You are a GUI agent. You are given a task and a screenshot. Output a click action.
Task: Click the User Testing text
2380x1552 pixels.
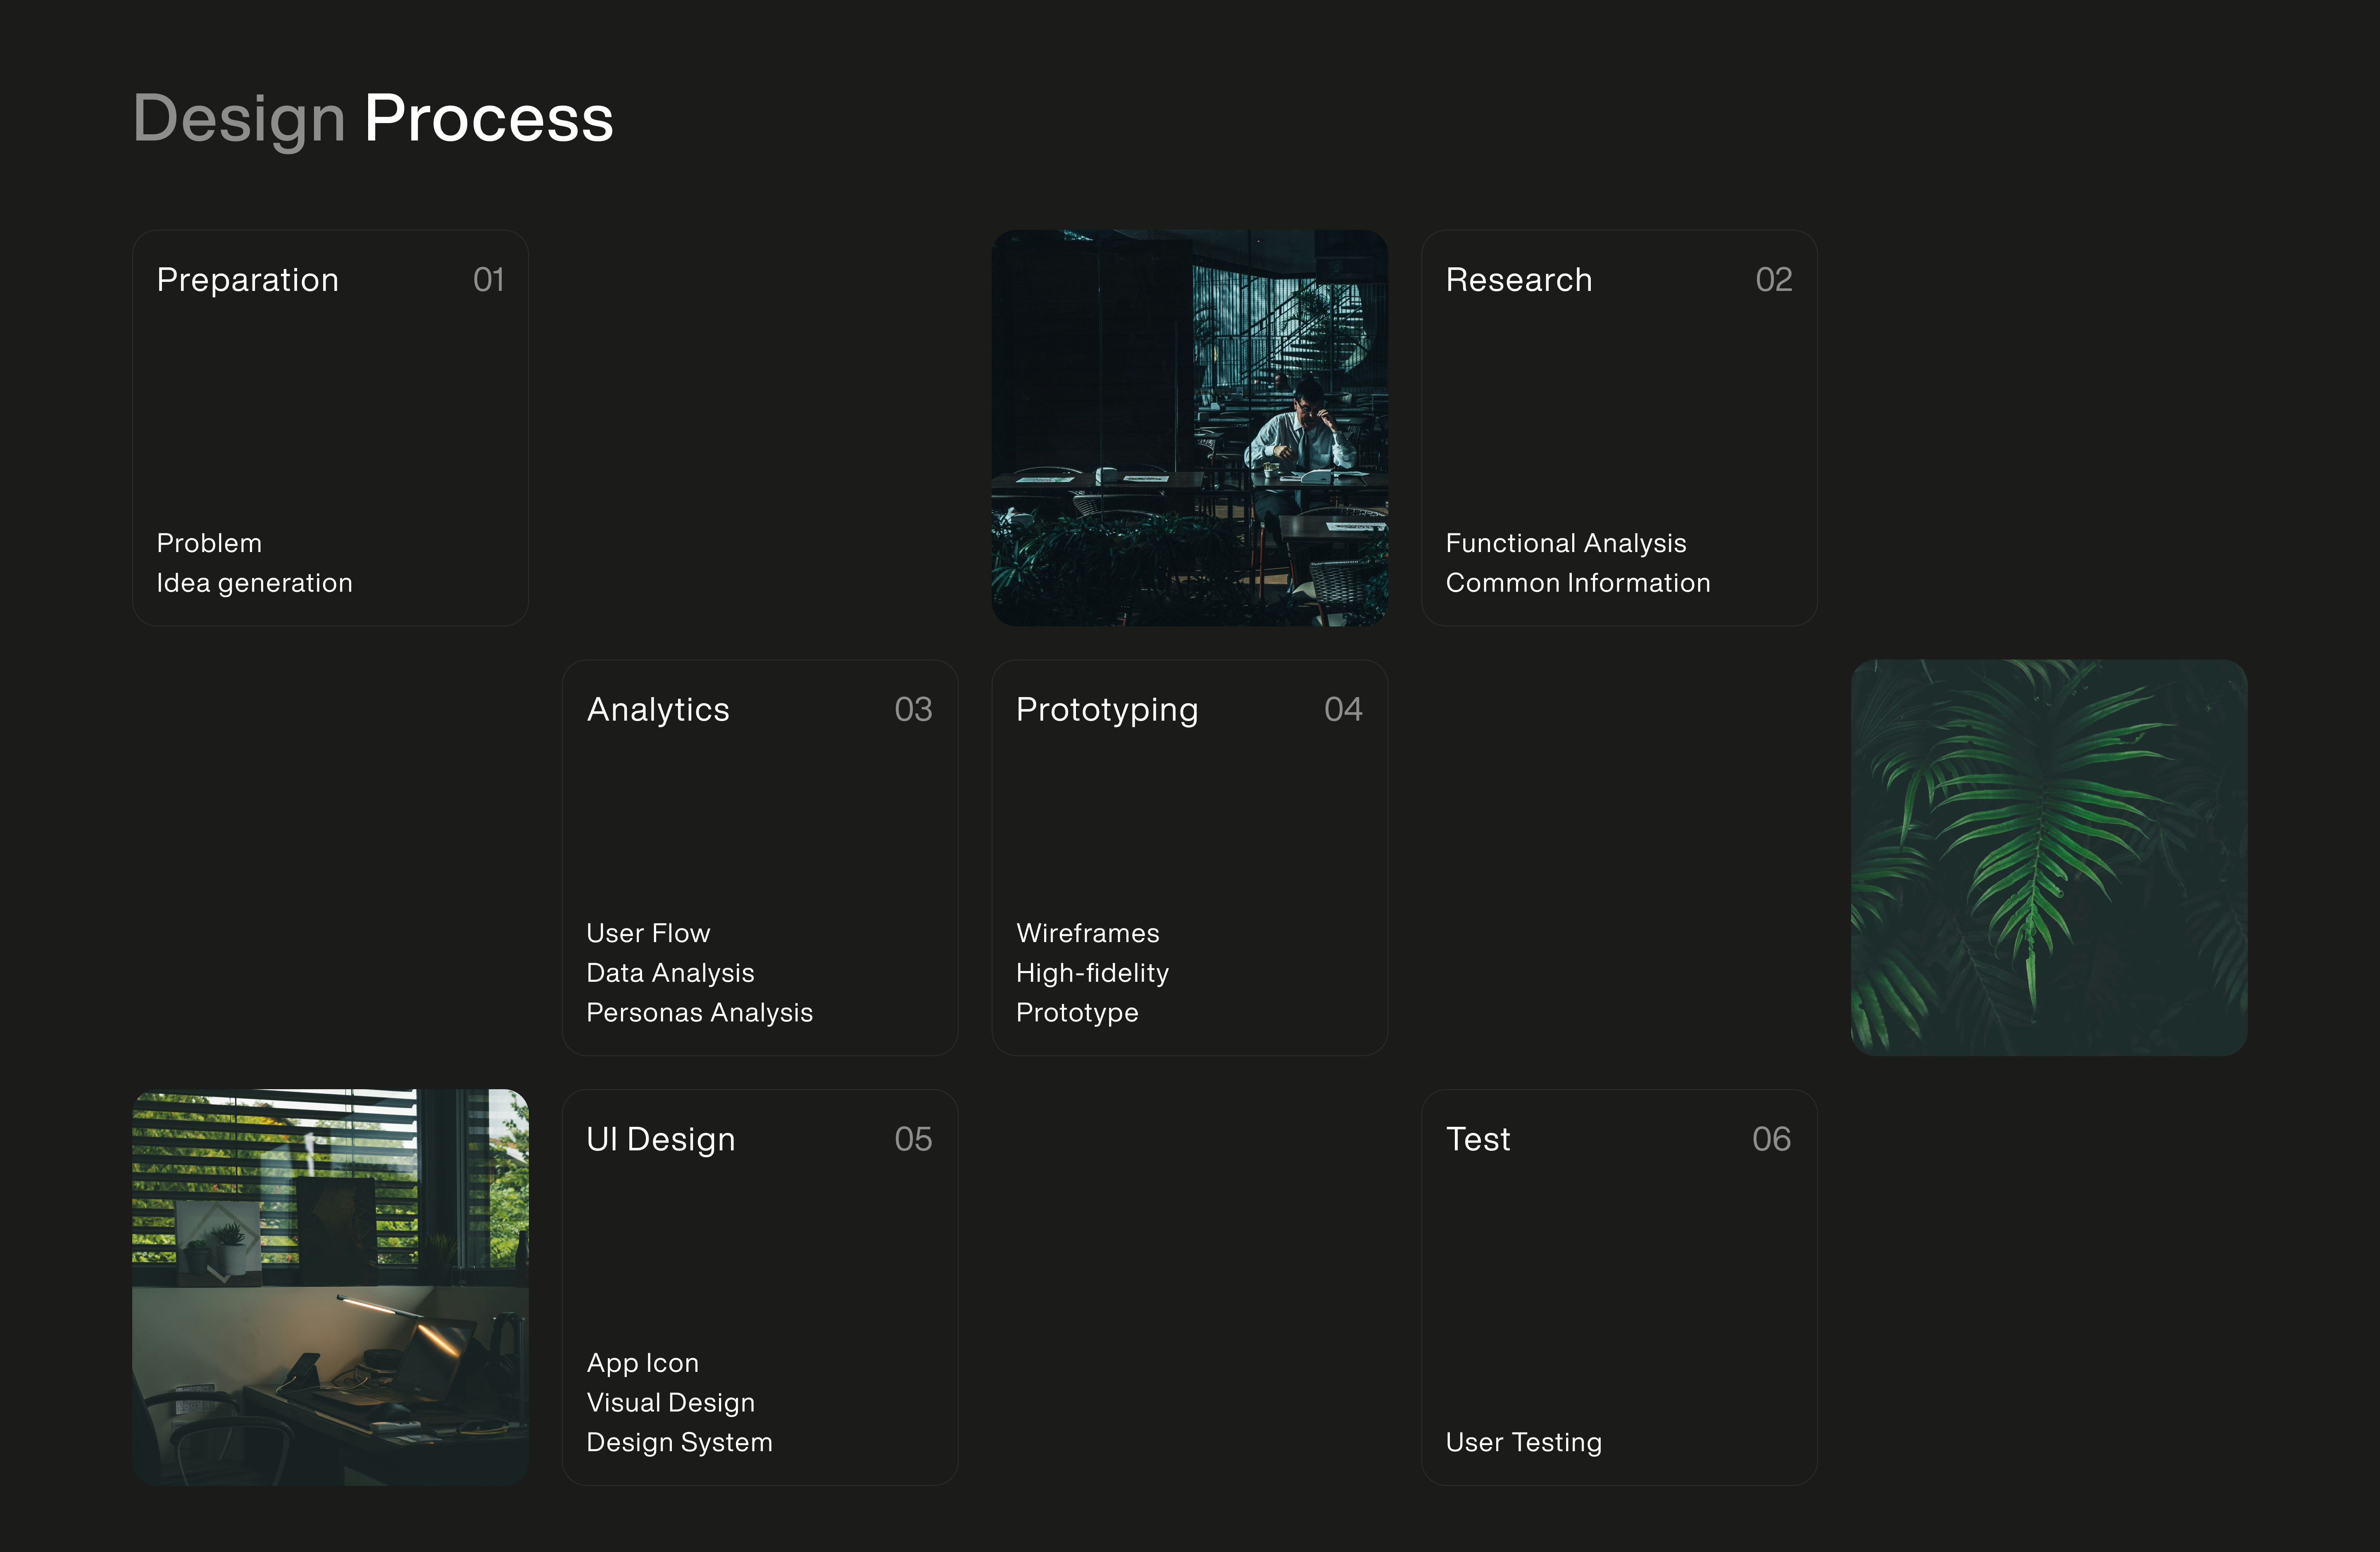[x=1523, y=1443]
